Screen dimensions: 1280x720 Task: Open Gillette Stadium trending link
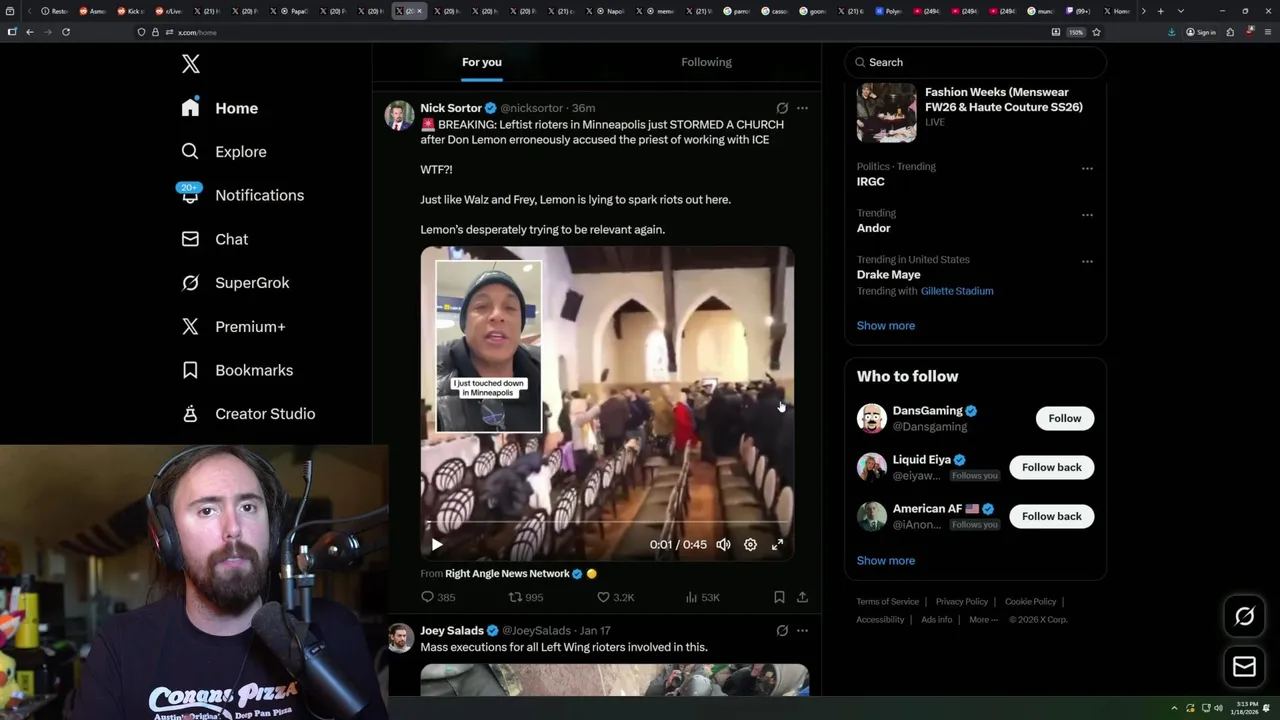(x=957, y=291)
